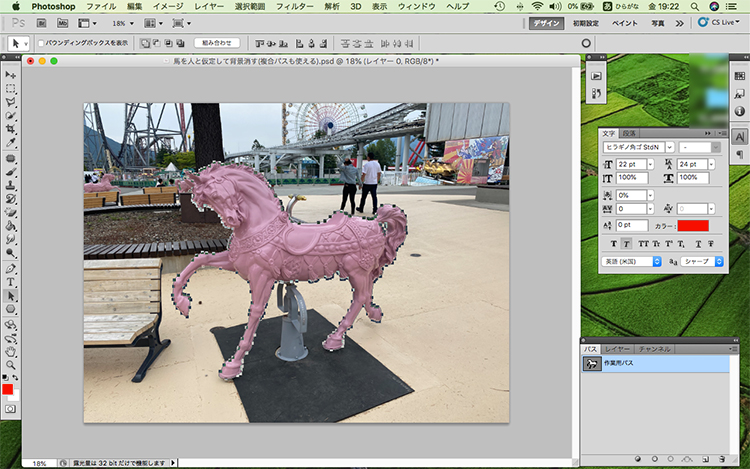Toggle Faux Bold in Character panel
Image resolution: width=750 pixels, height=469 pixels.
coord(614,244)
